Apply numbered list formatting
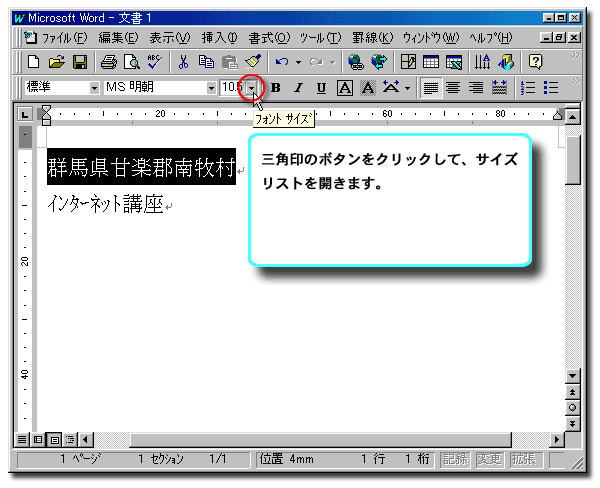 pyautogui.click(x=528, y=88)
